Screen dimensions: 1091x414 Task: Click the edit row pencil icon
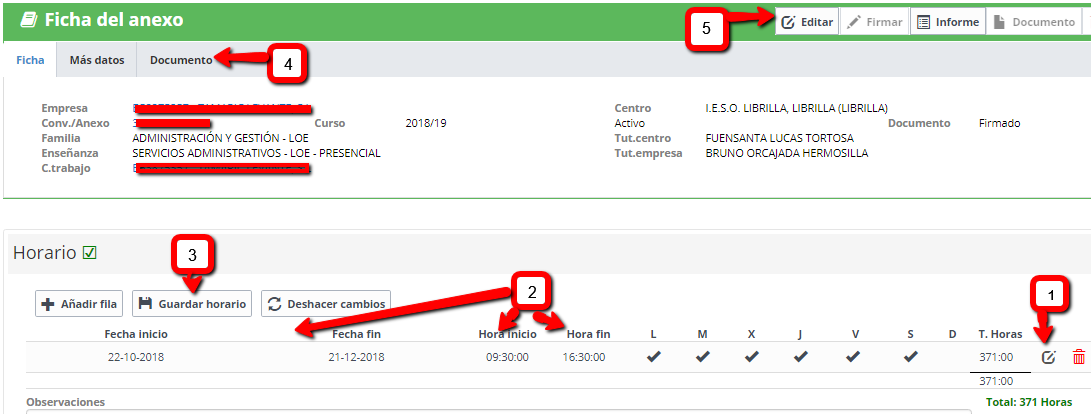[x=1048, y=357]
